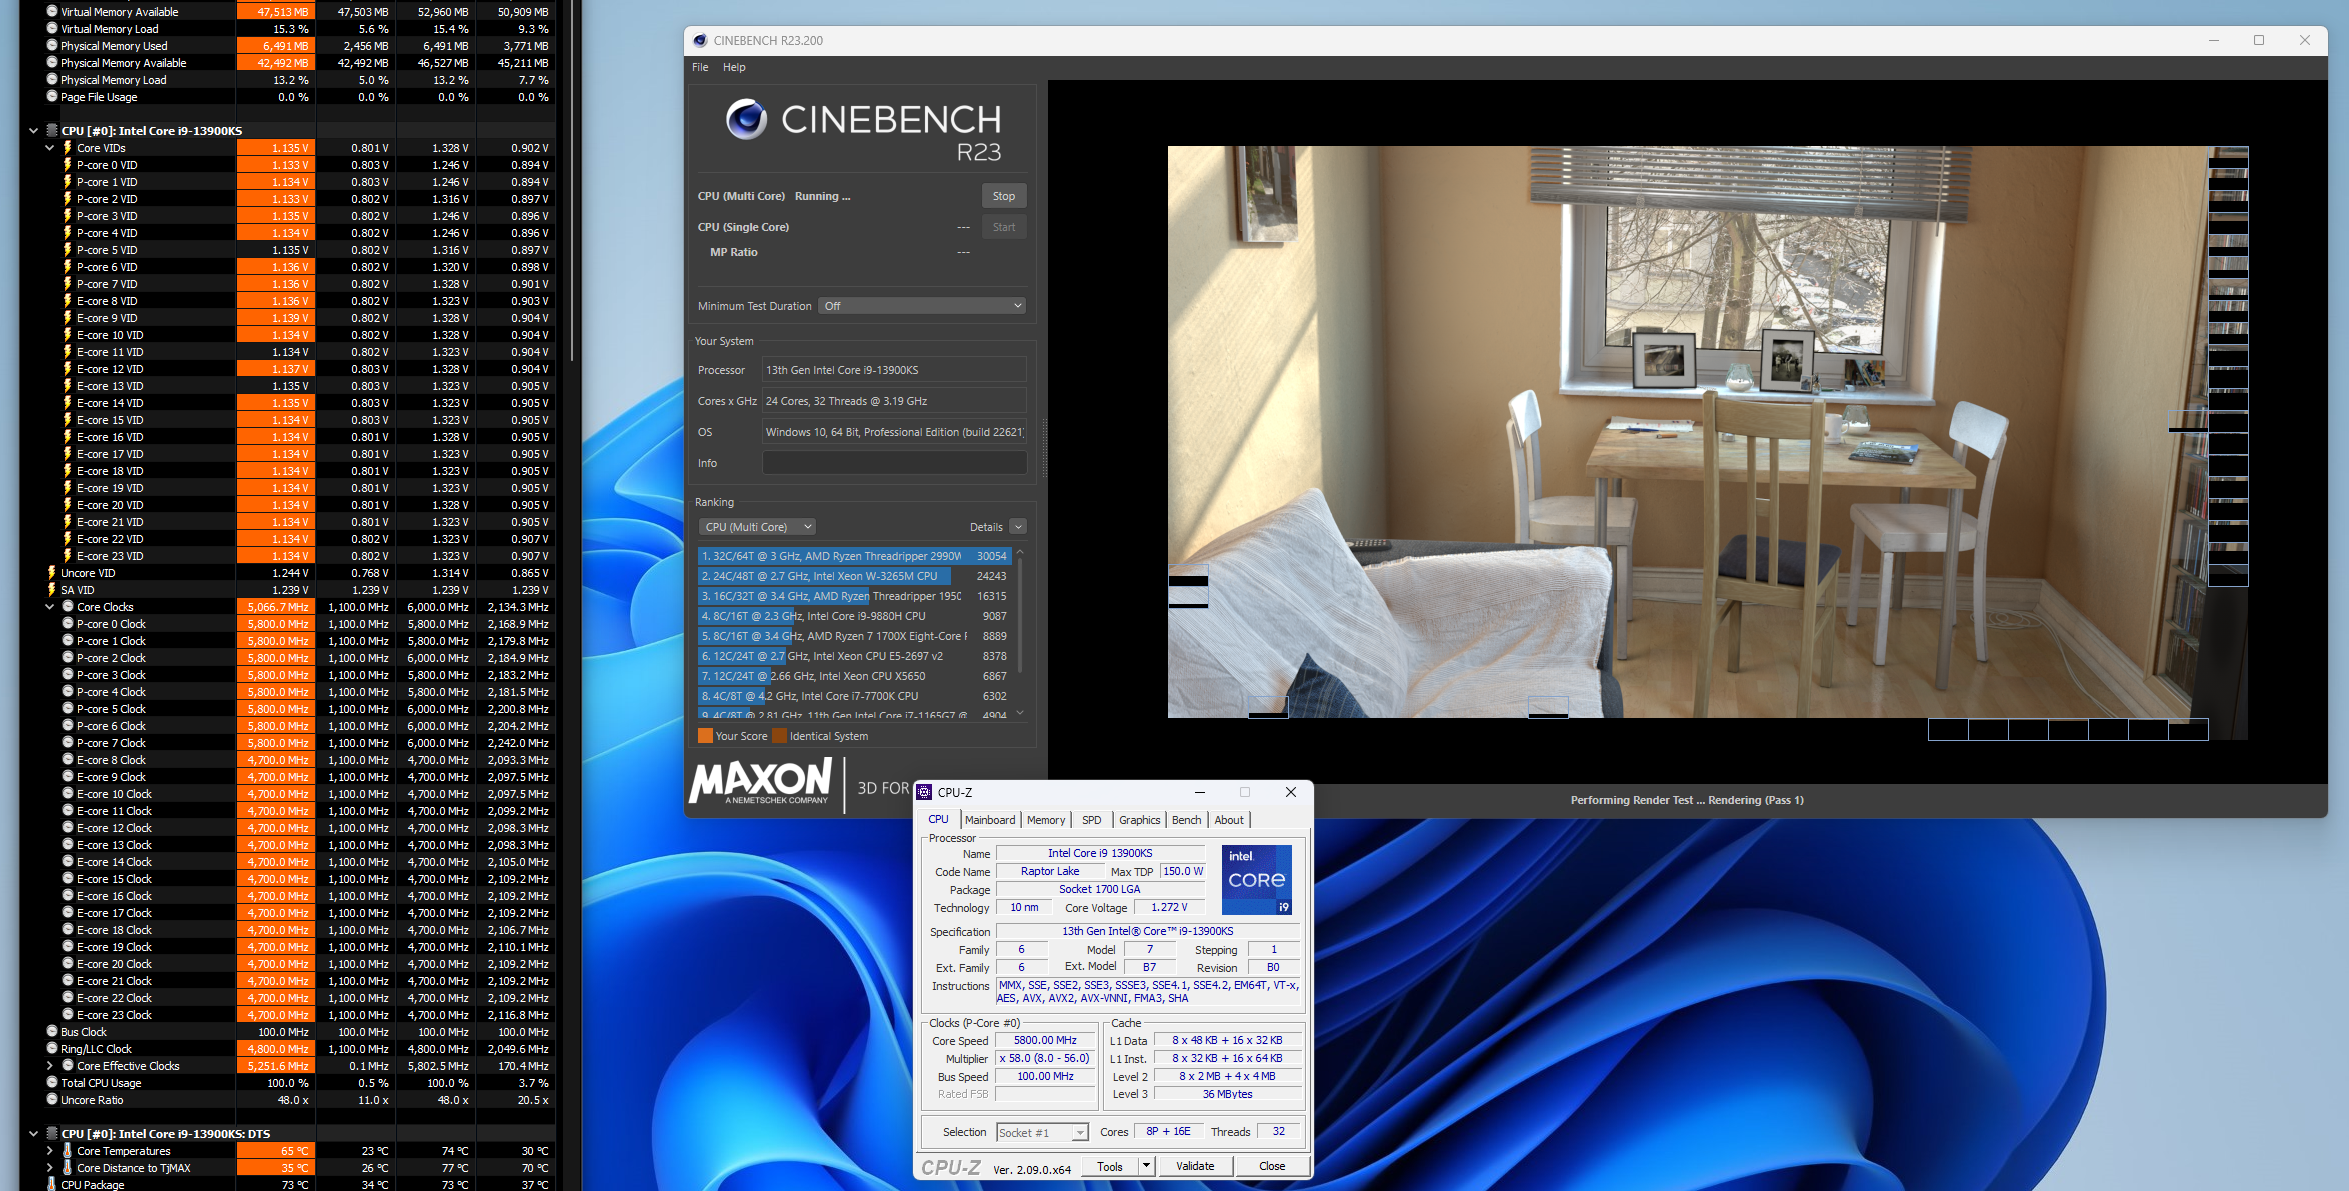Click the Physical Memory Used sensor icon
Screen dimensions: 2349x1191
point(52,46)
